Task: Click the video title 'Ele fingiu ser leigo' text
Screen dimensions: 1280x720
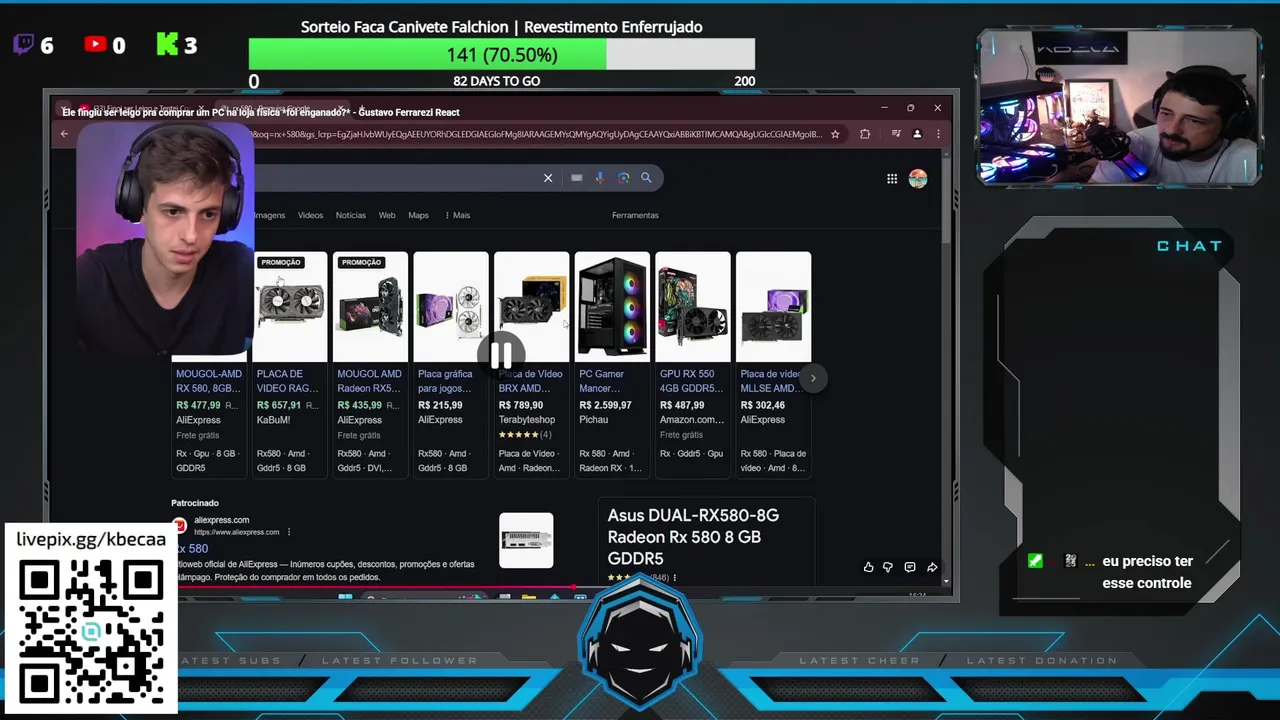Action: tap(261, 112)
